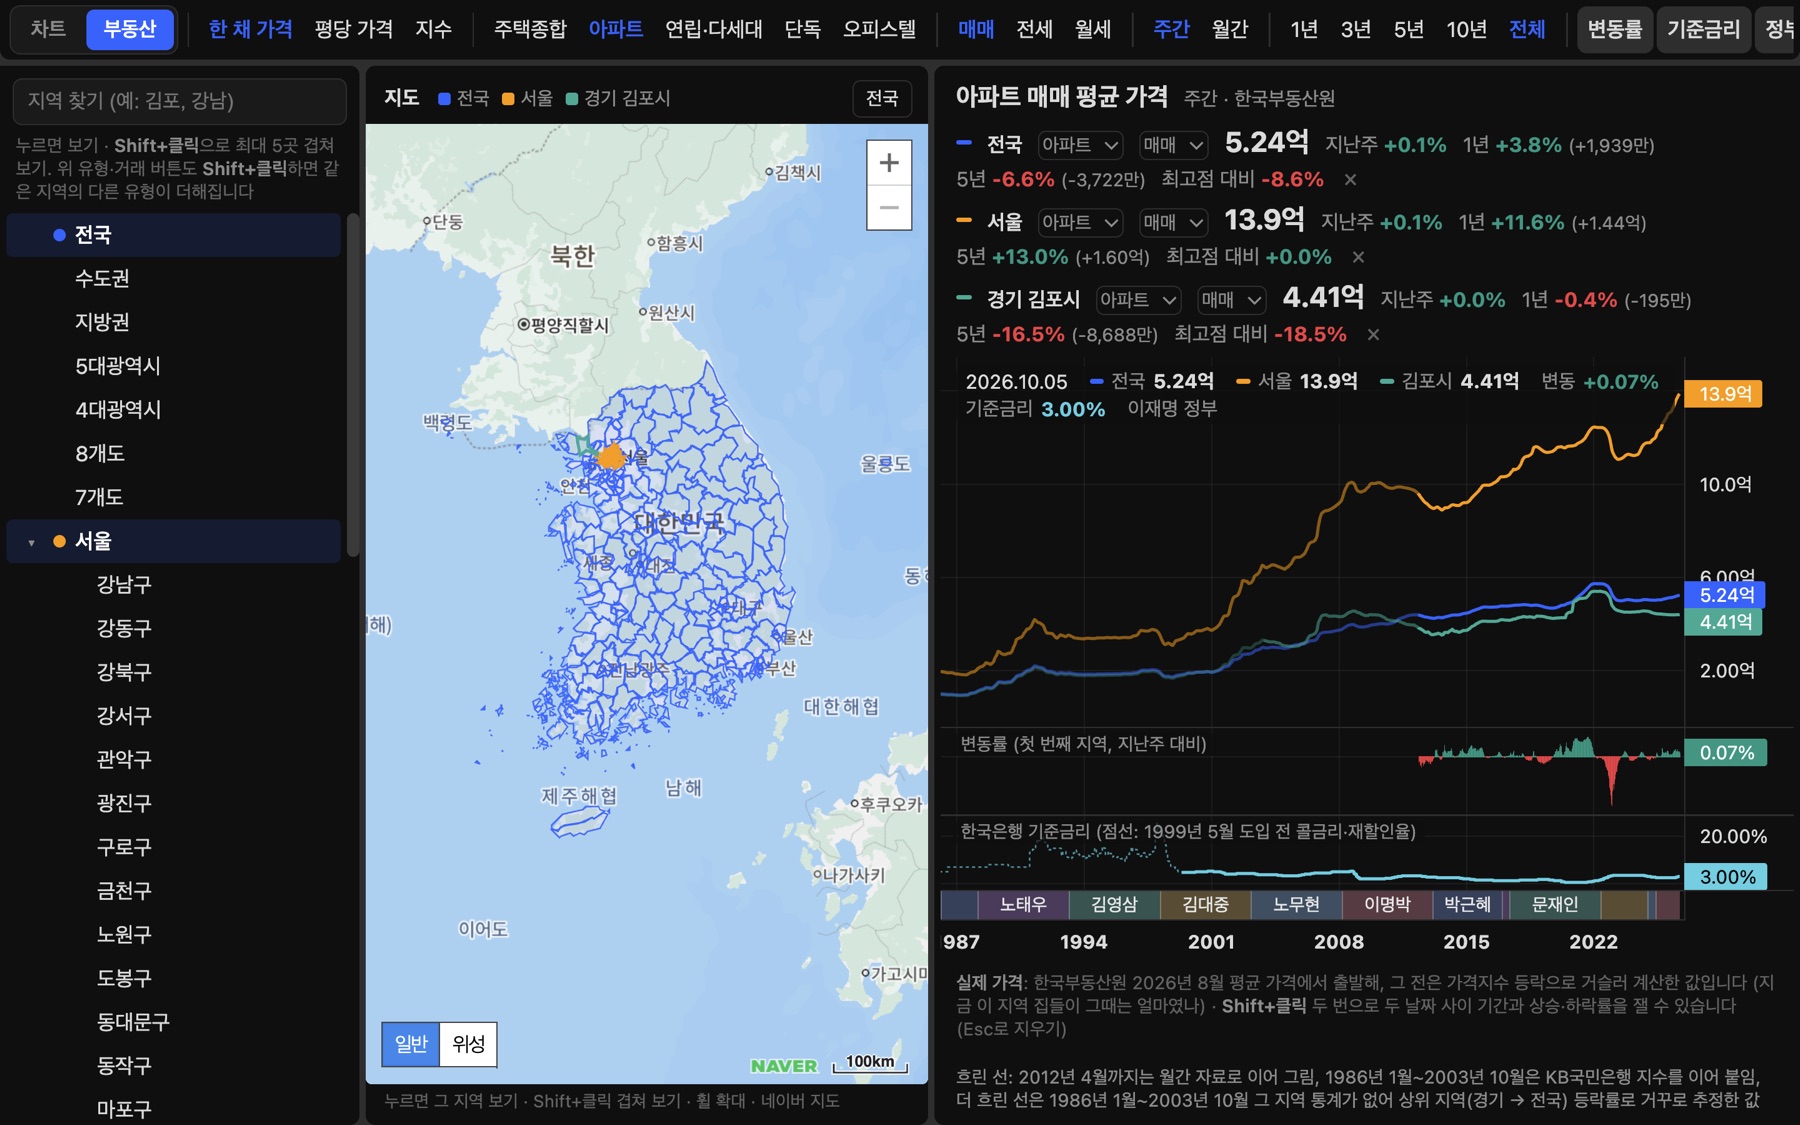Viewport: 1800px width, 1125px height.
Task: Switch to 지수 view
Action: tap(433, 29)
